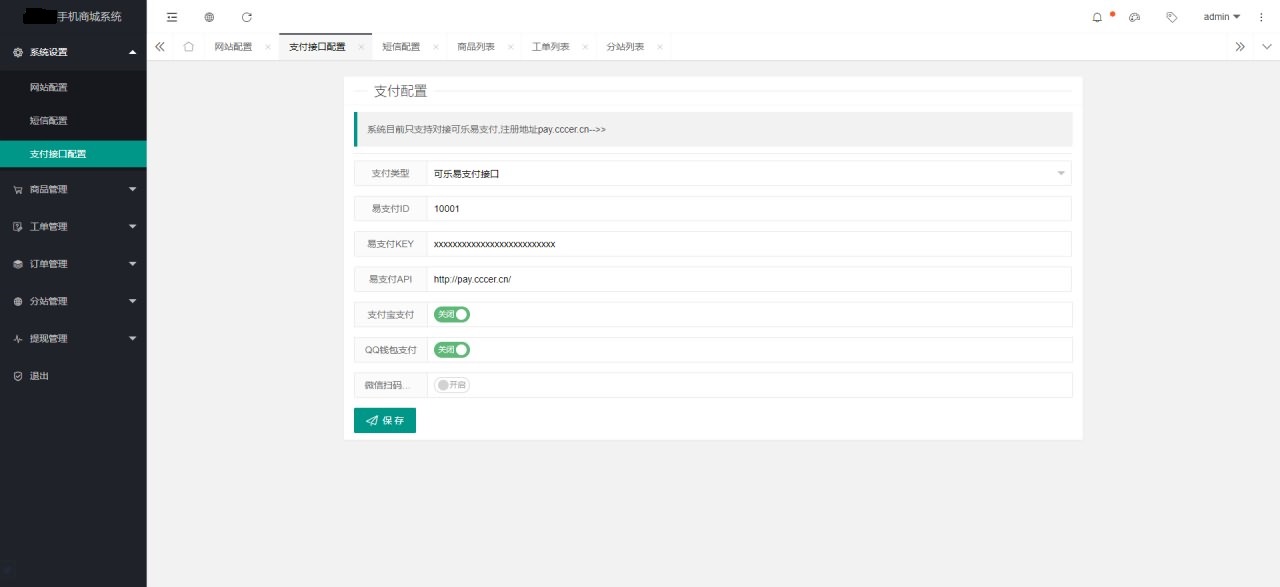Image resolution: width=1280 pixels, height=587 pixels.
Task: Open the 支付类型 dropdown
Action: (x=749, y=173)
